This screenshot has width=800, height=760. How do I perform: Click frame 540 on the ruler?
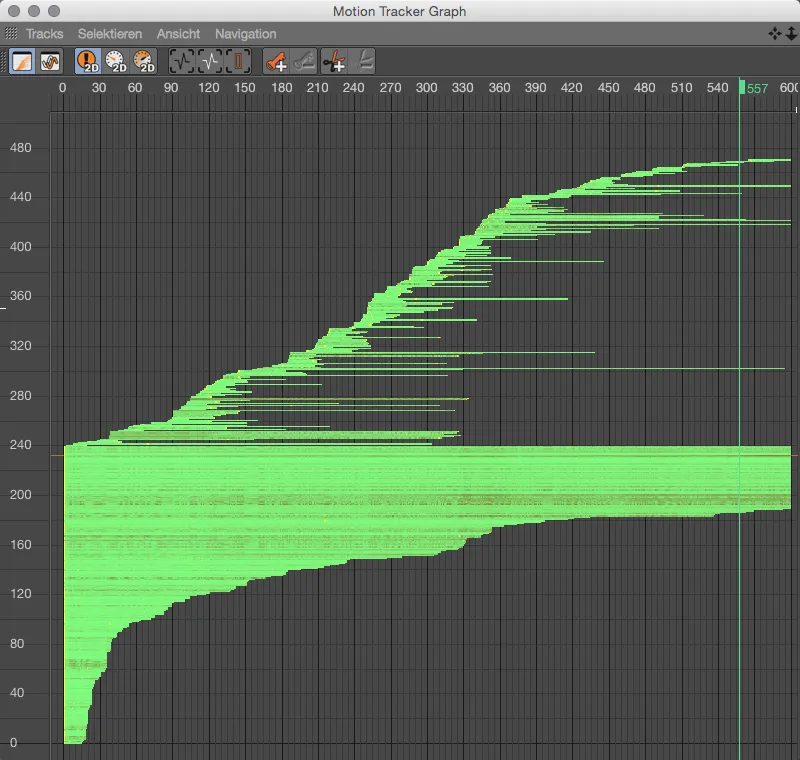pos(717,88)
